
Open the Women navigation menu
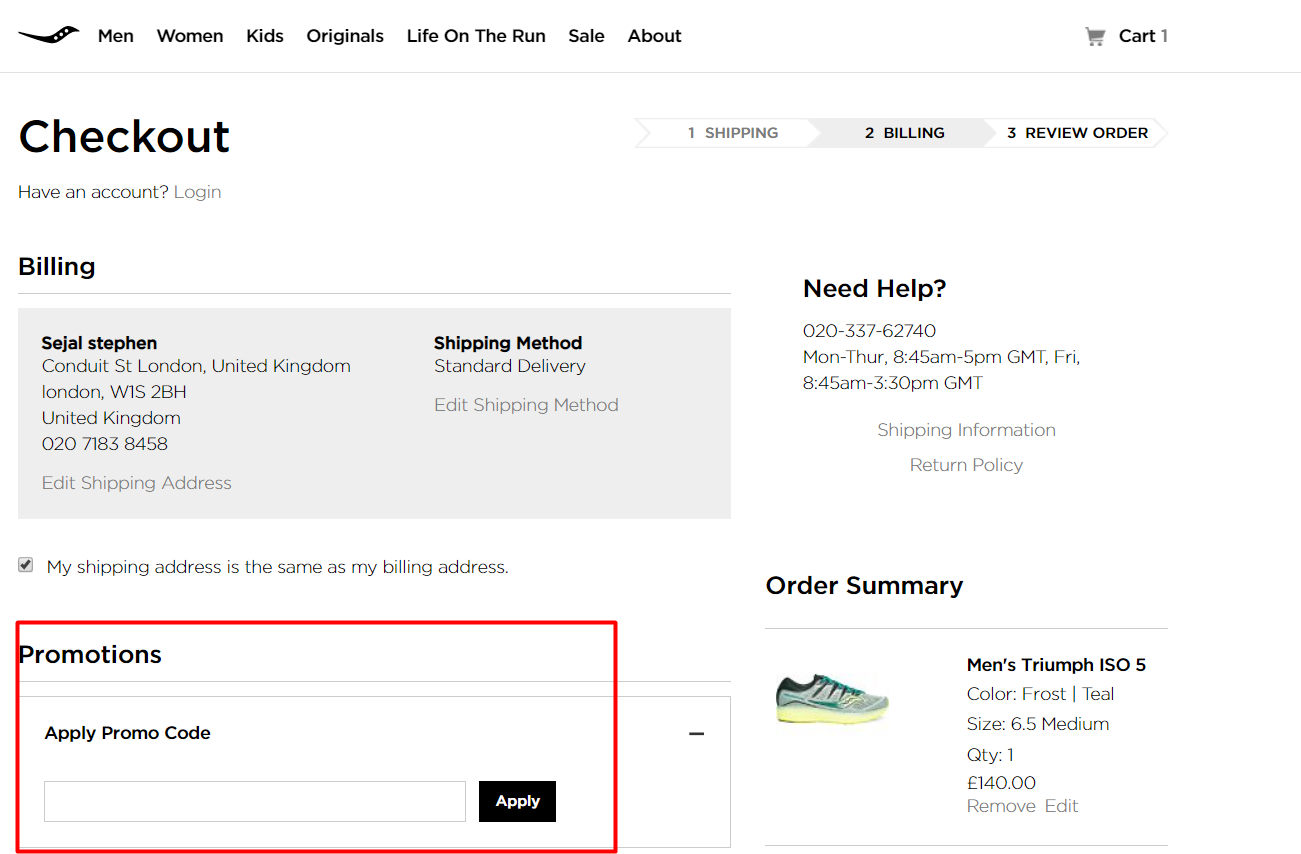(190, 36)
